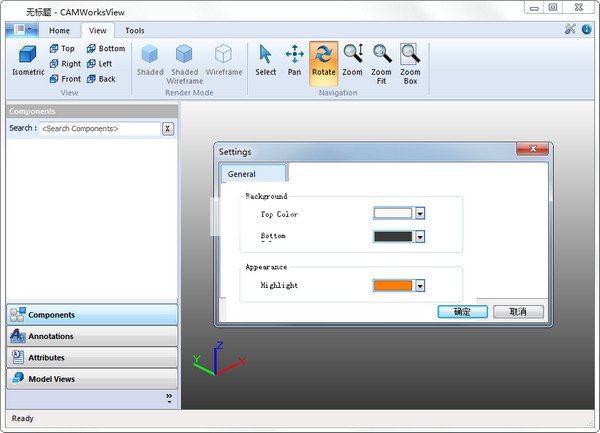
Task: Clear the search with the X button
Action: point(167,129)
